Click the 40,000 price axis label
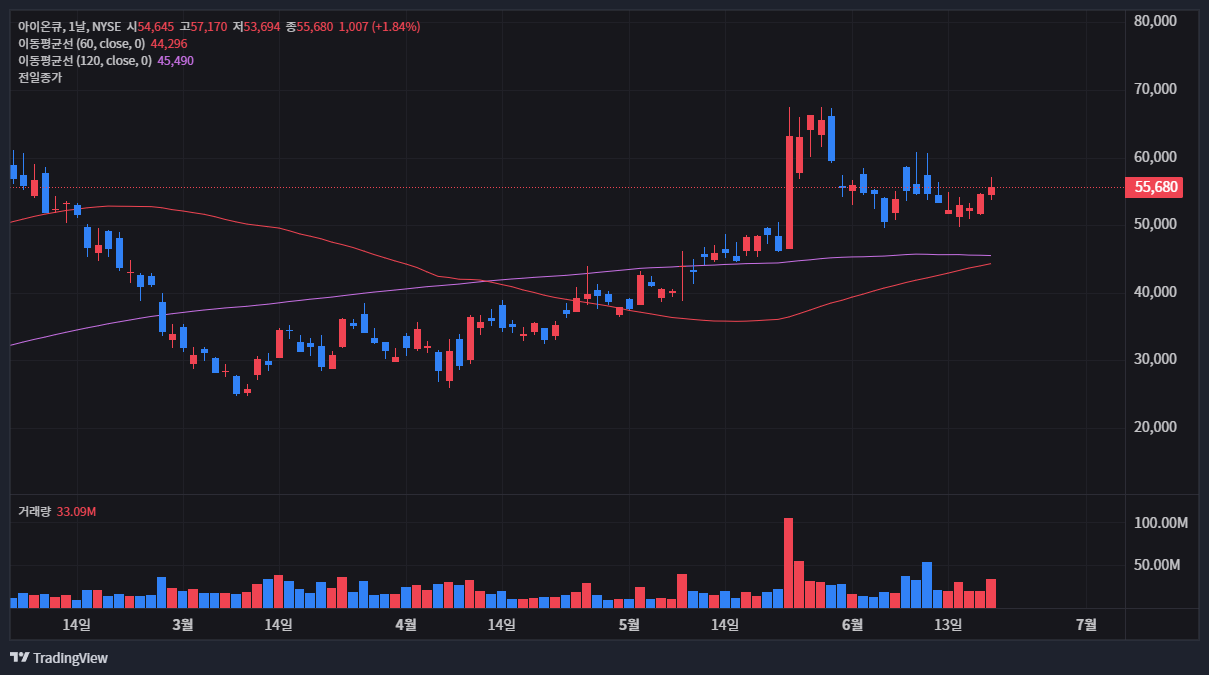Screen dimensions: 1209x675 (x=1155, y=292)
